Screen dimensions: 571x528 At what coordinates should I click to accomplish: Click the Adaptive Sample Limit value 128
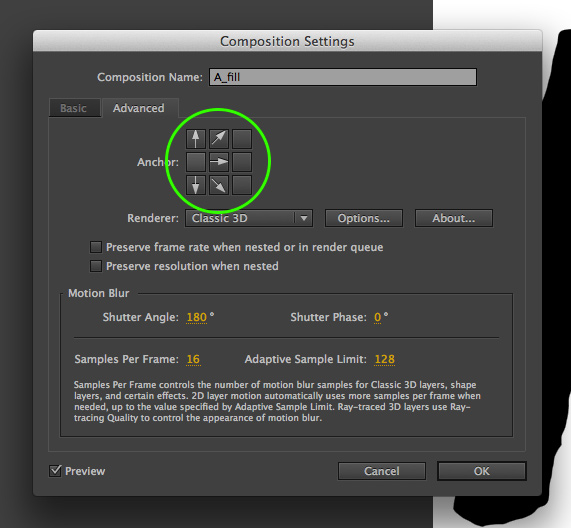pos(385,359)
